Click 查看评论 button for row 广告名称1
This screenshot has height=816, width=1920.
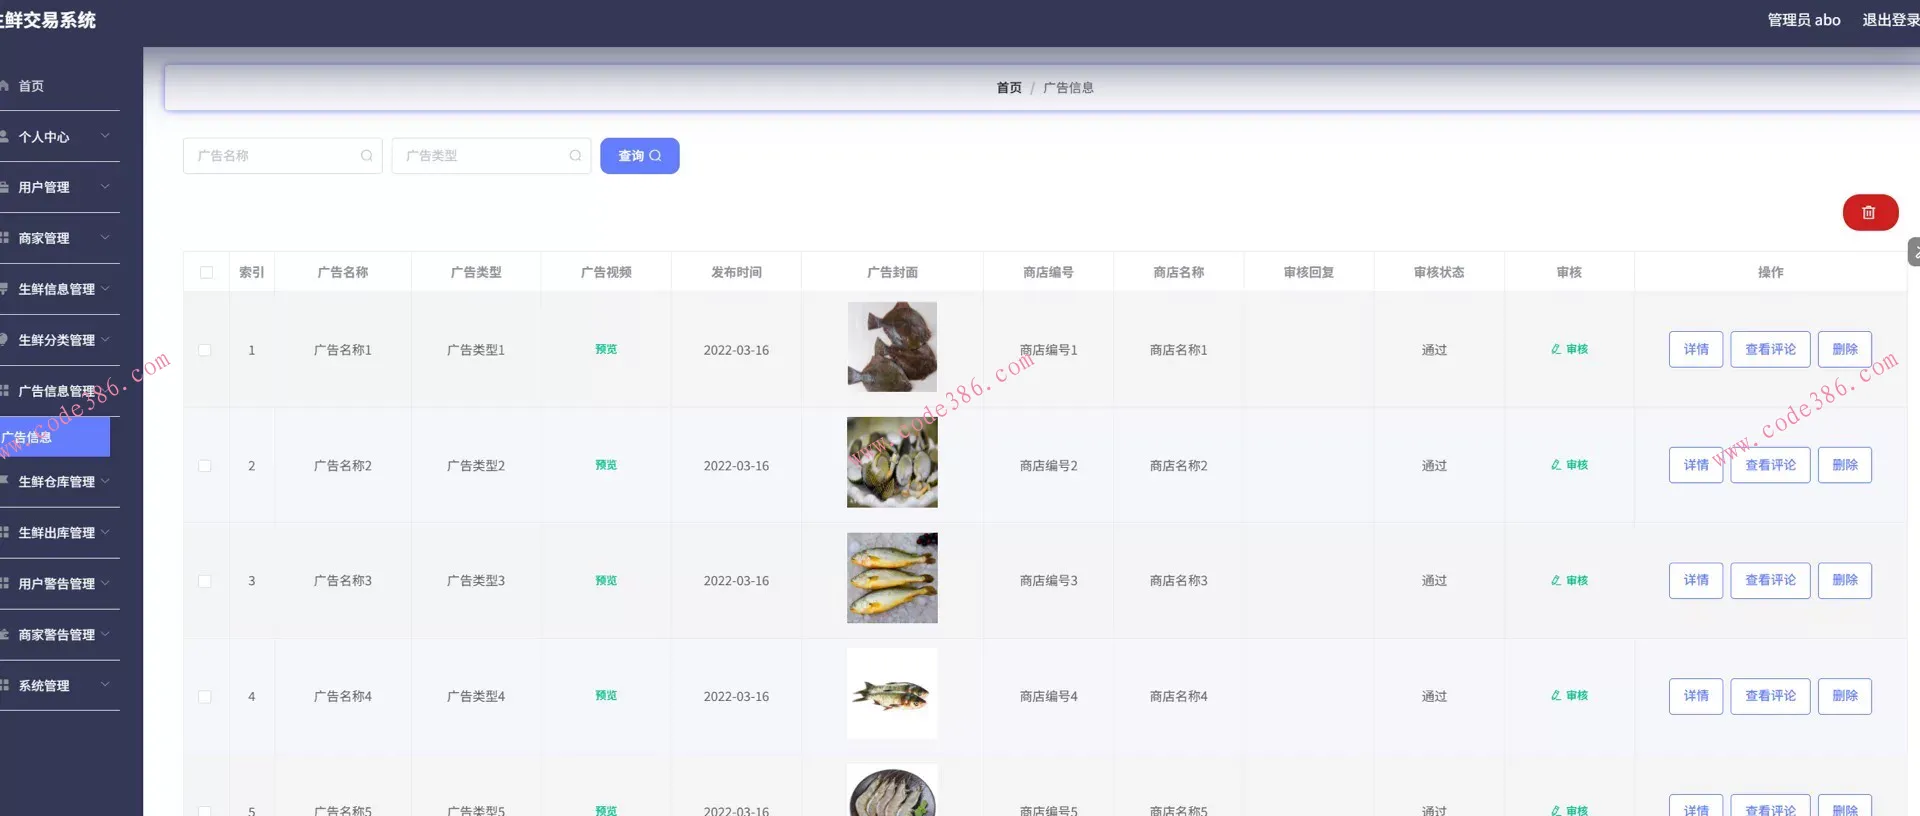tap(1770, 349)
